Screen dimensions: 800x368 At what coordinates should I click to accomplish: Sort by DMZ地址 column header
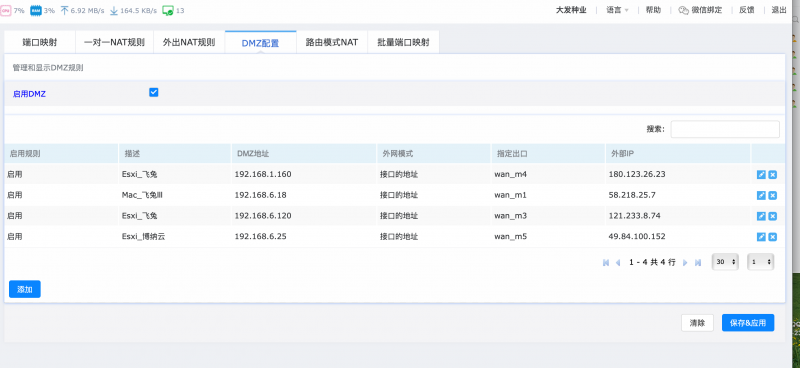pos(304,154)
